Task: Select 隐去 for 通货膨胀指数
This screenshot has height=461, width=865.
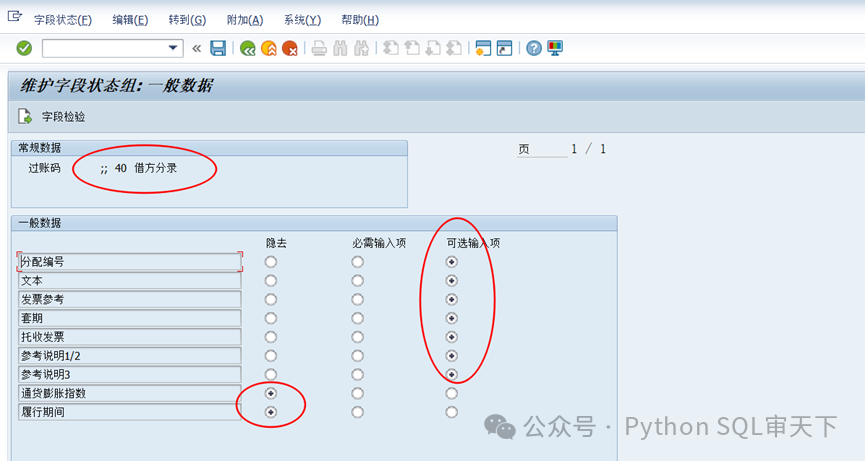Action: (270, 393)
